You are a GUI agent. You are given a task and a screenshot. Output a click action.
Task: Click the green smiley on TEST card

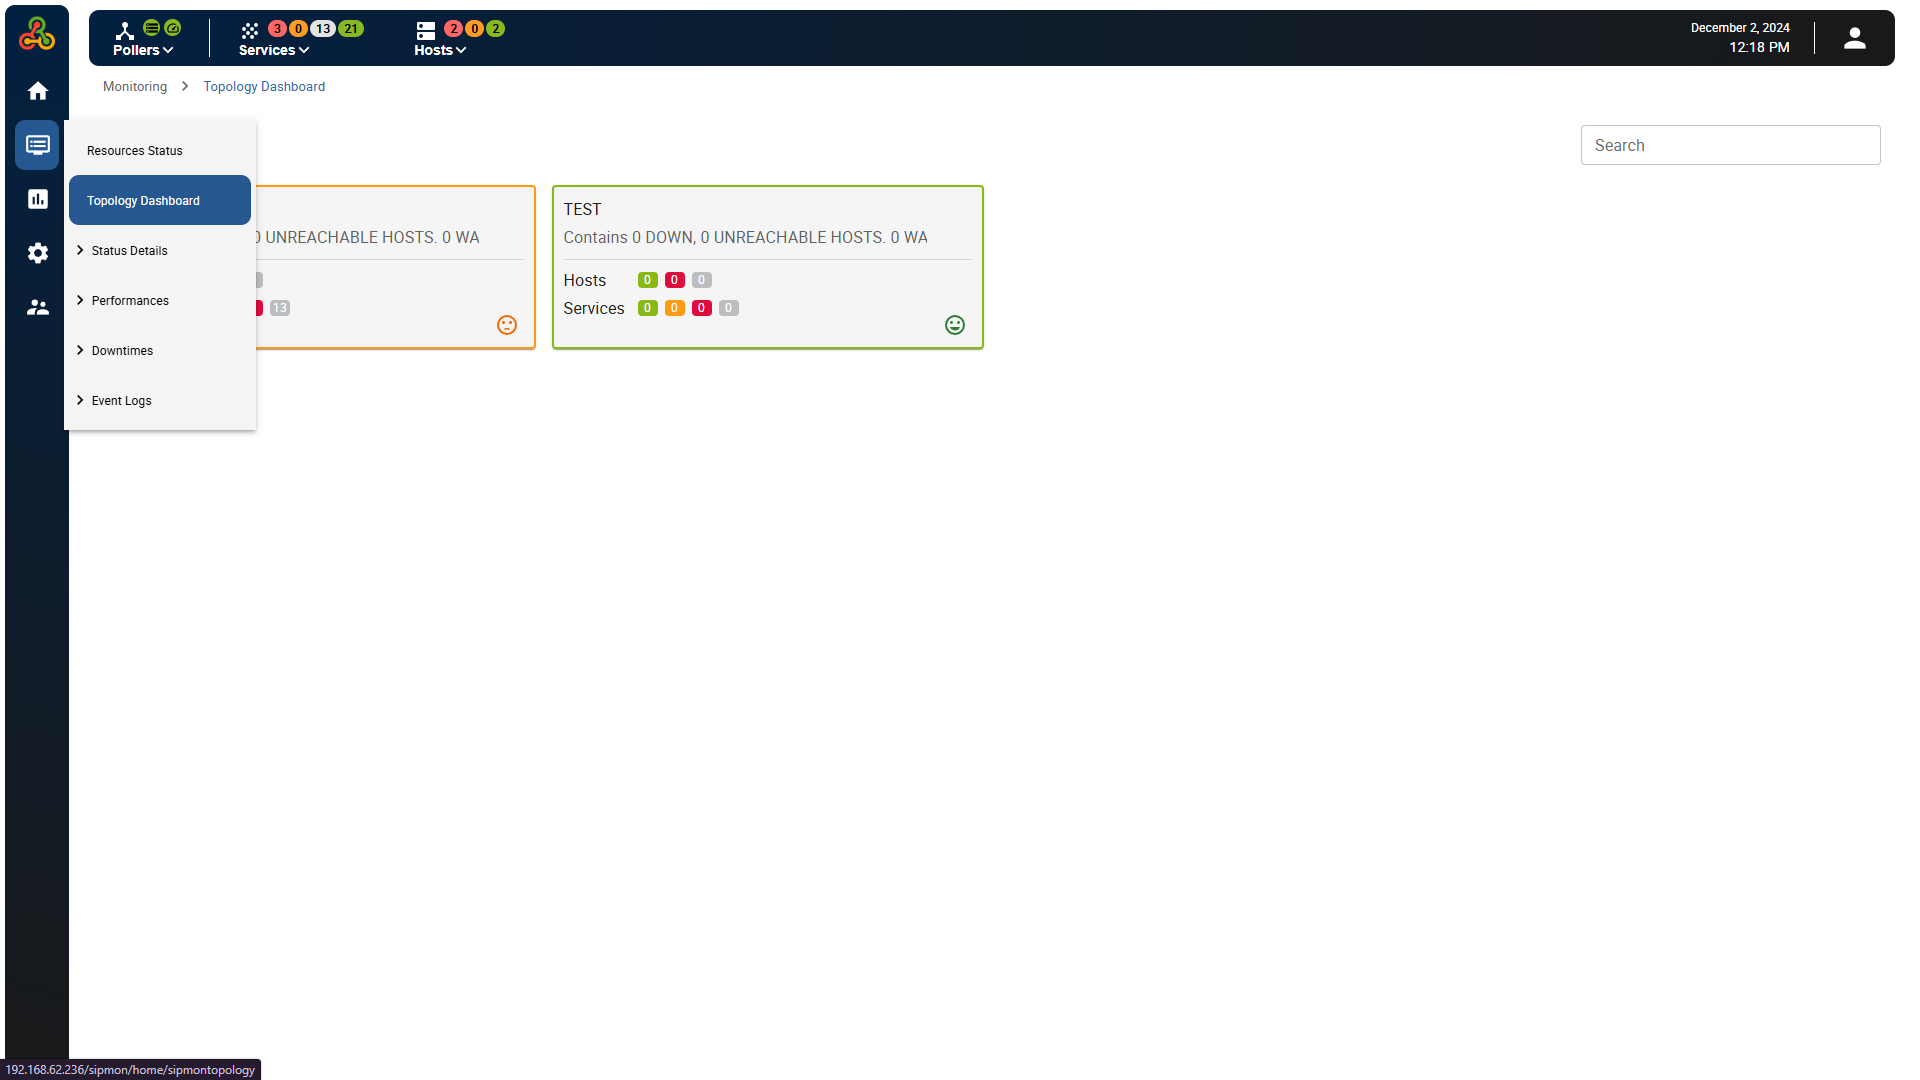[x=955, y=325]
